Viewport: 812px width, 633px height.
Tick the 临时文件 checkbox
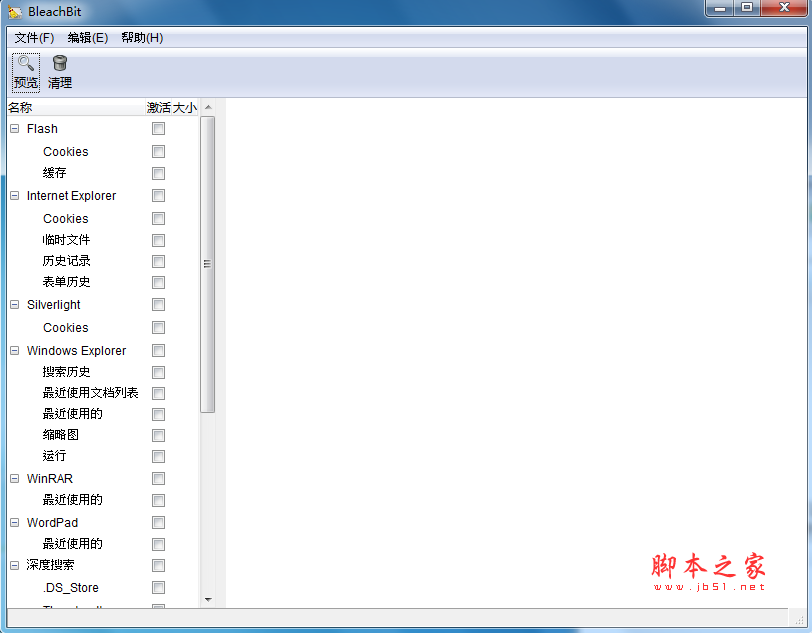(x=158, y=240)
